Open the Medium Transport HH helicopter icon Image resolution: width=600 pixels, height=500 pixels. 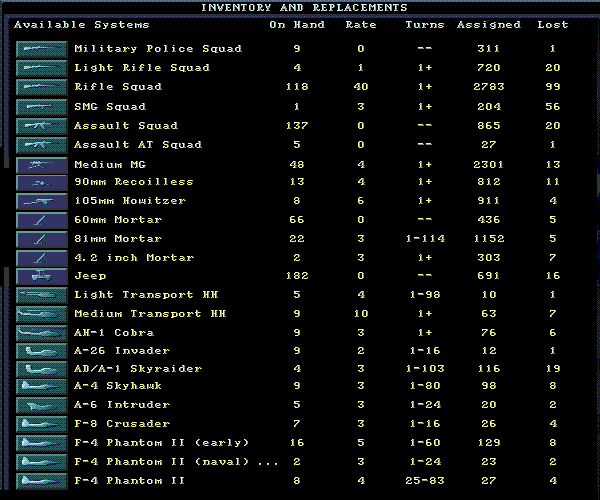click(42, 314)
